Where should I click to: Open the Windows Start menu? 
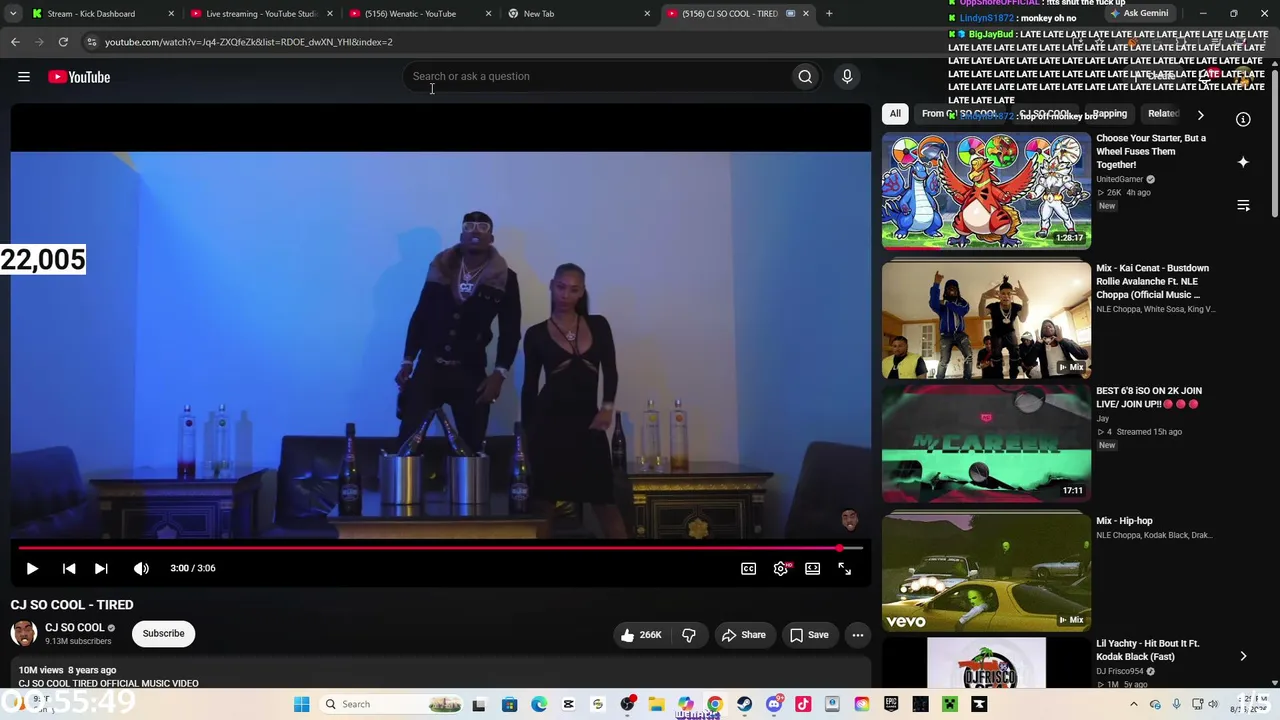(301, 704)
